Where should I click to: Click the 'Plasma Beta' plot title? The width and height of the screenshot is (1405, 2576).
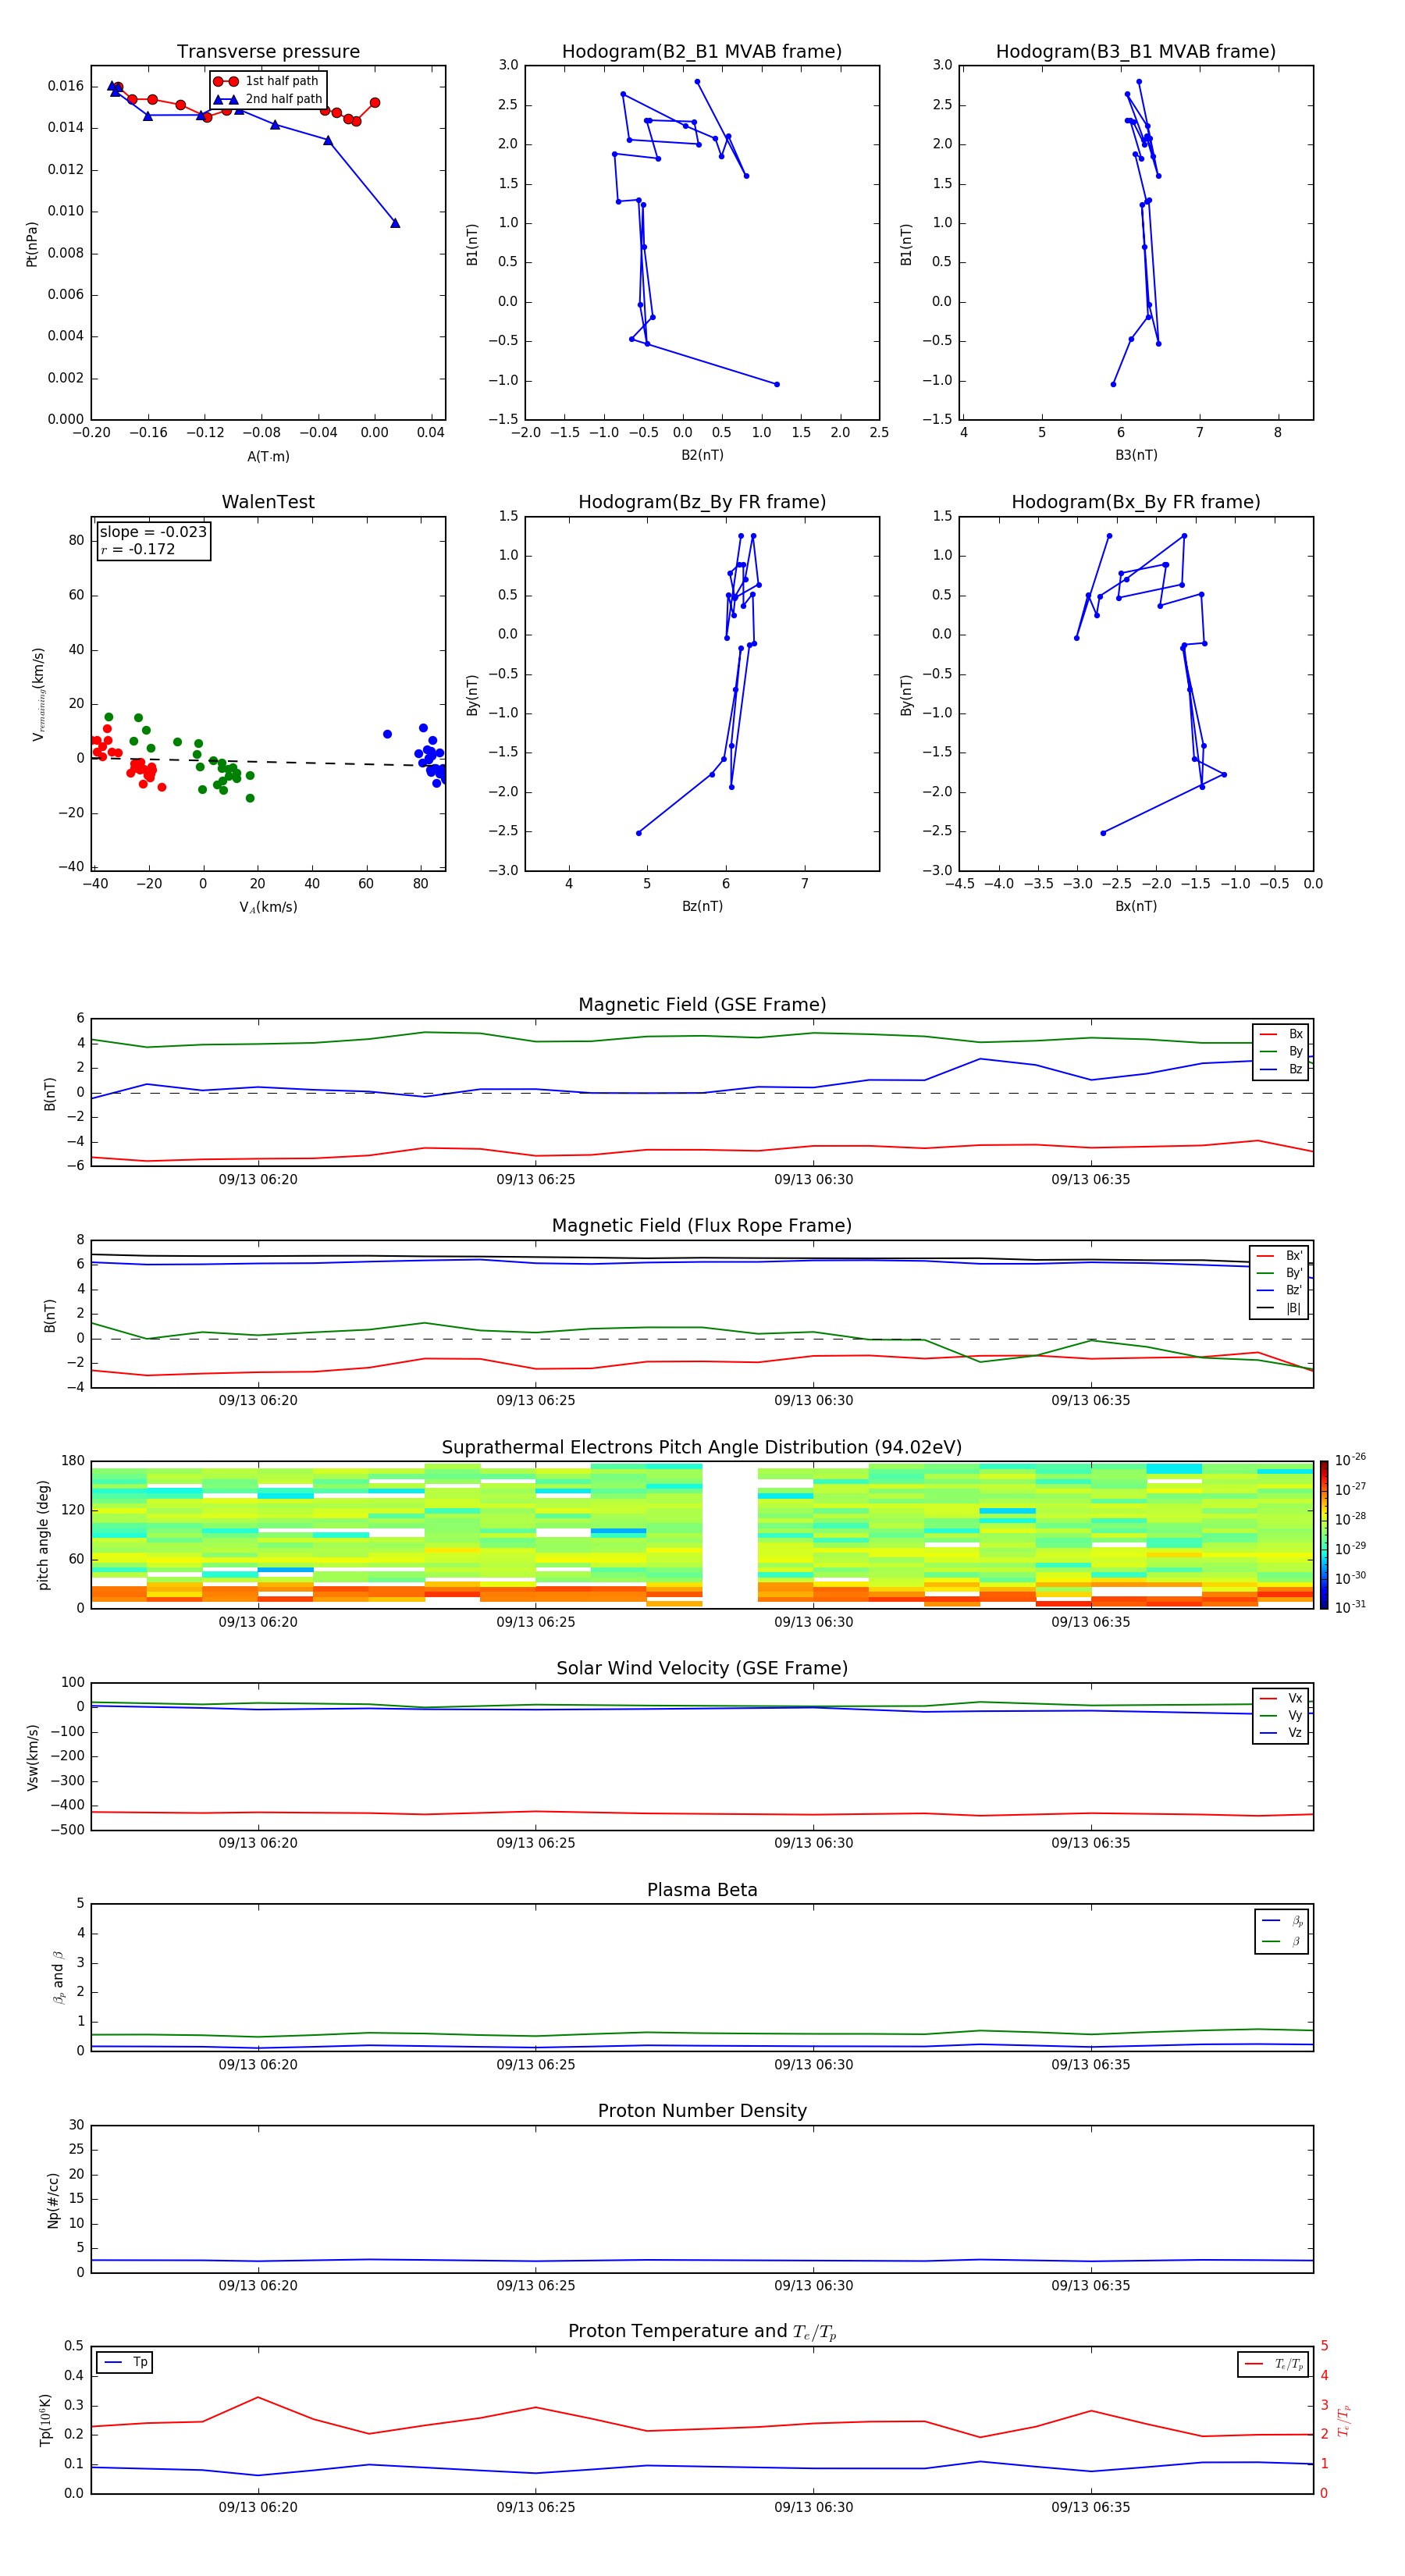point(702,1890)
